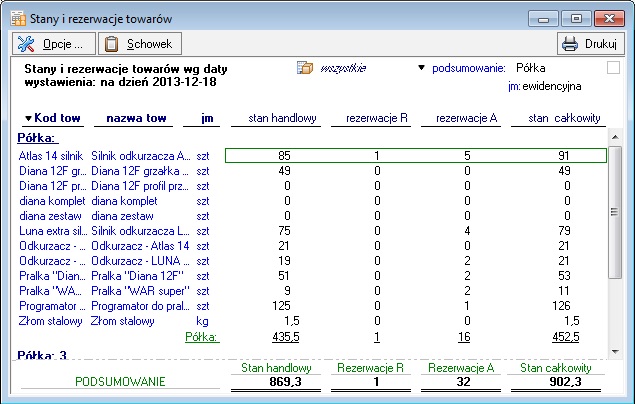
Task: Click stan handlowy column header
Action: [282, 118]
